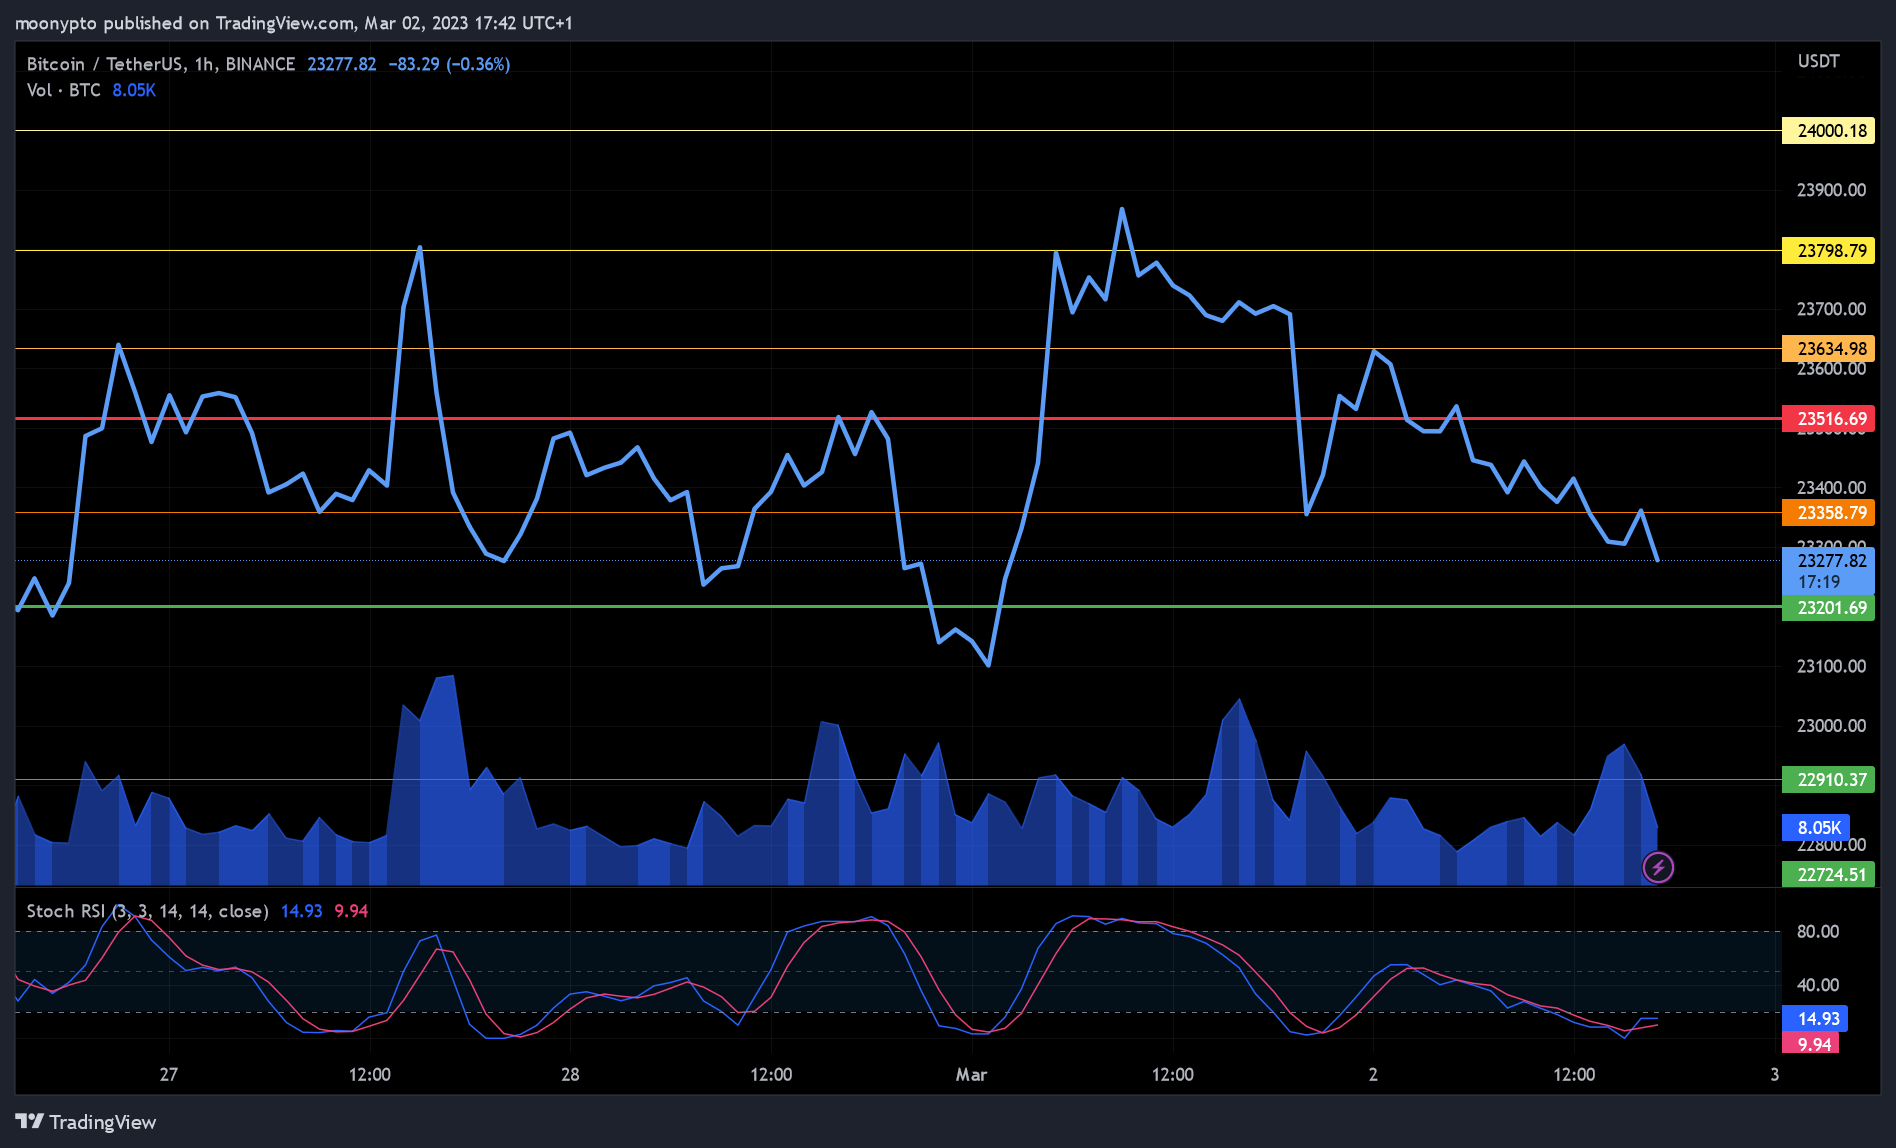
Task: Click the Bitcoin / TetherUS symbol title
Action: point(161,64)
